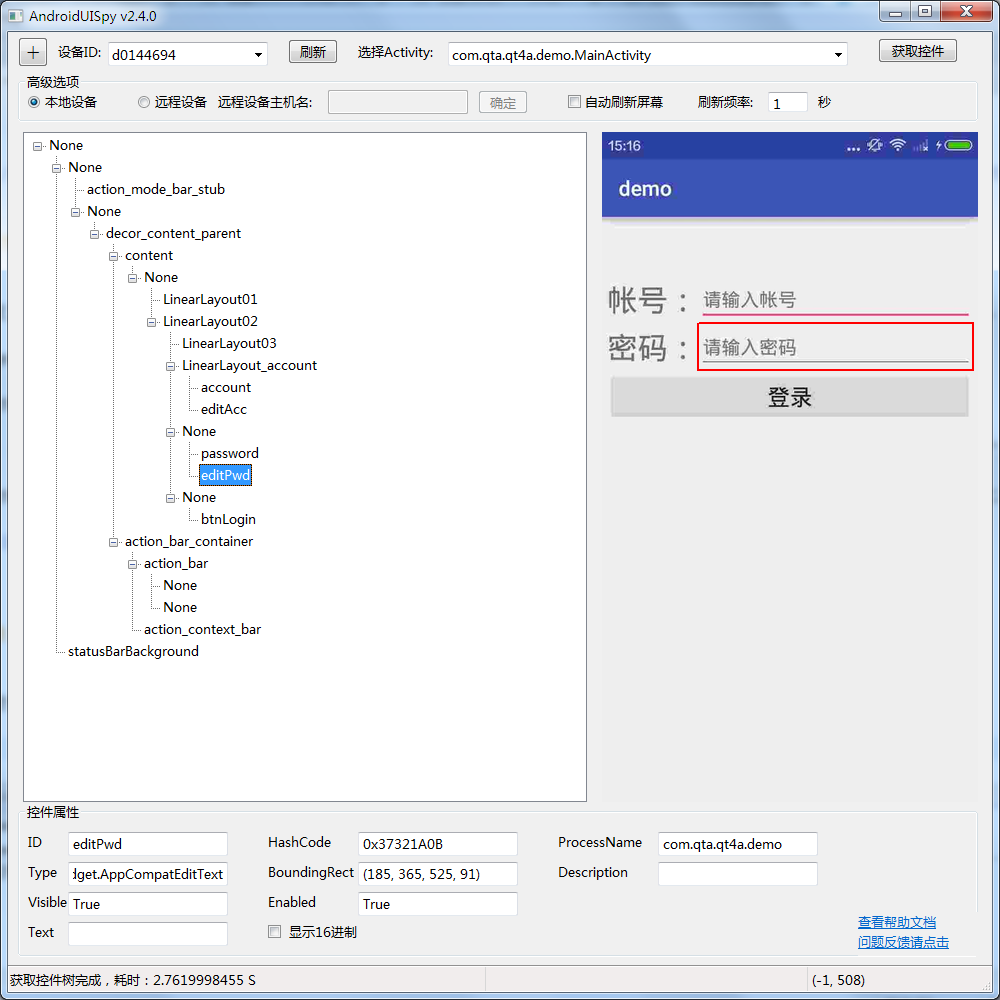The width and height of the screenshot is (1000, 1000).
Task: Click the plus add-device button
Action: [x=33, y=52]
